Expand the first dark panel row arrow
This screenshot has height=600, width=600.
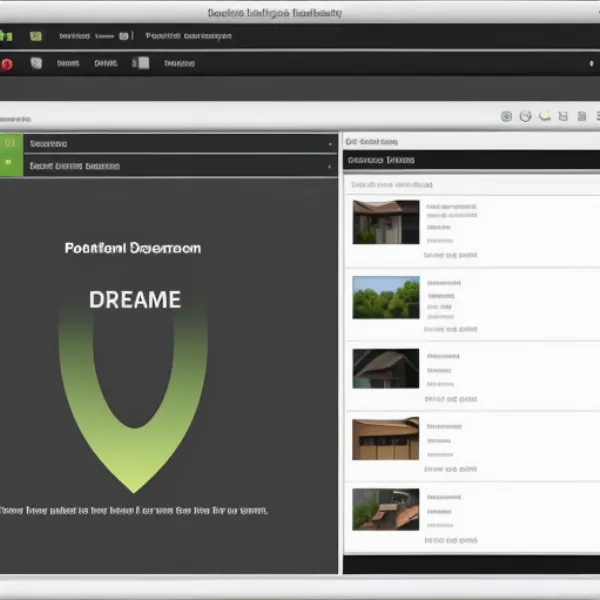pos(330,144)
